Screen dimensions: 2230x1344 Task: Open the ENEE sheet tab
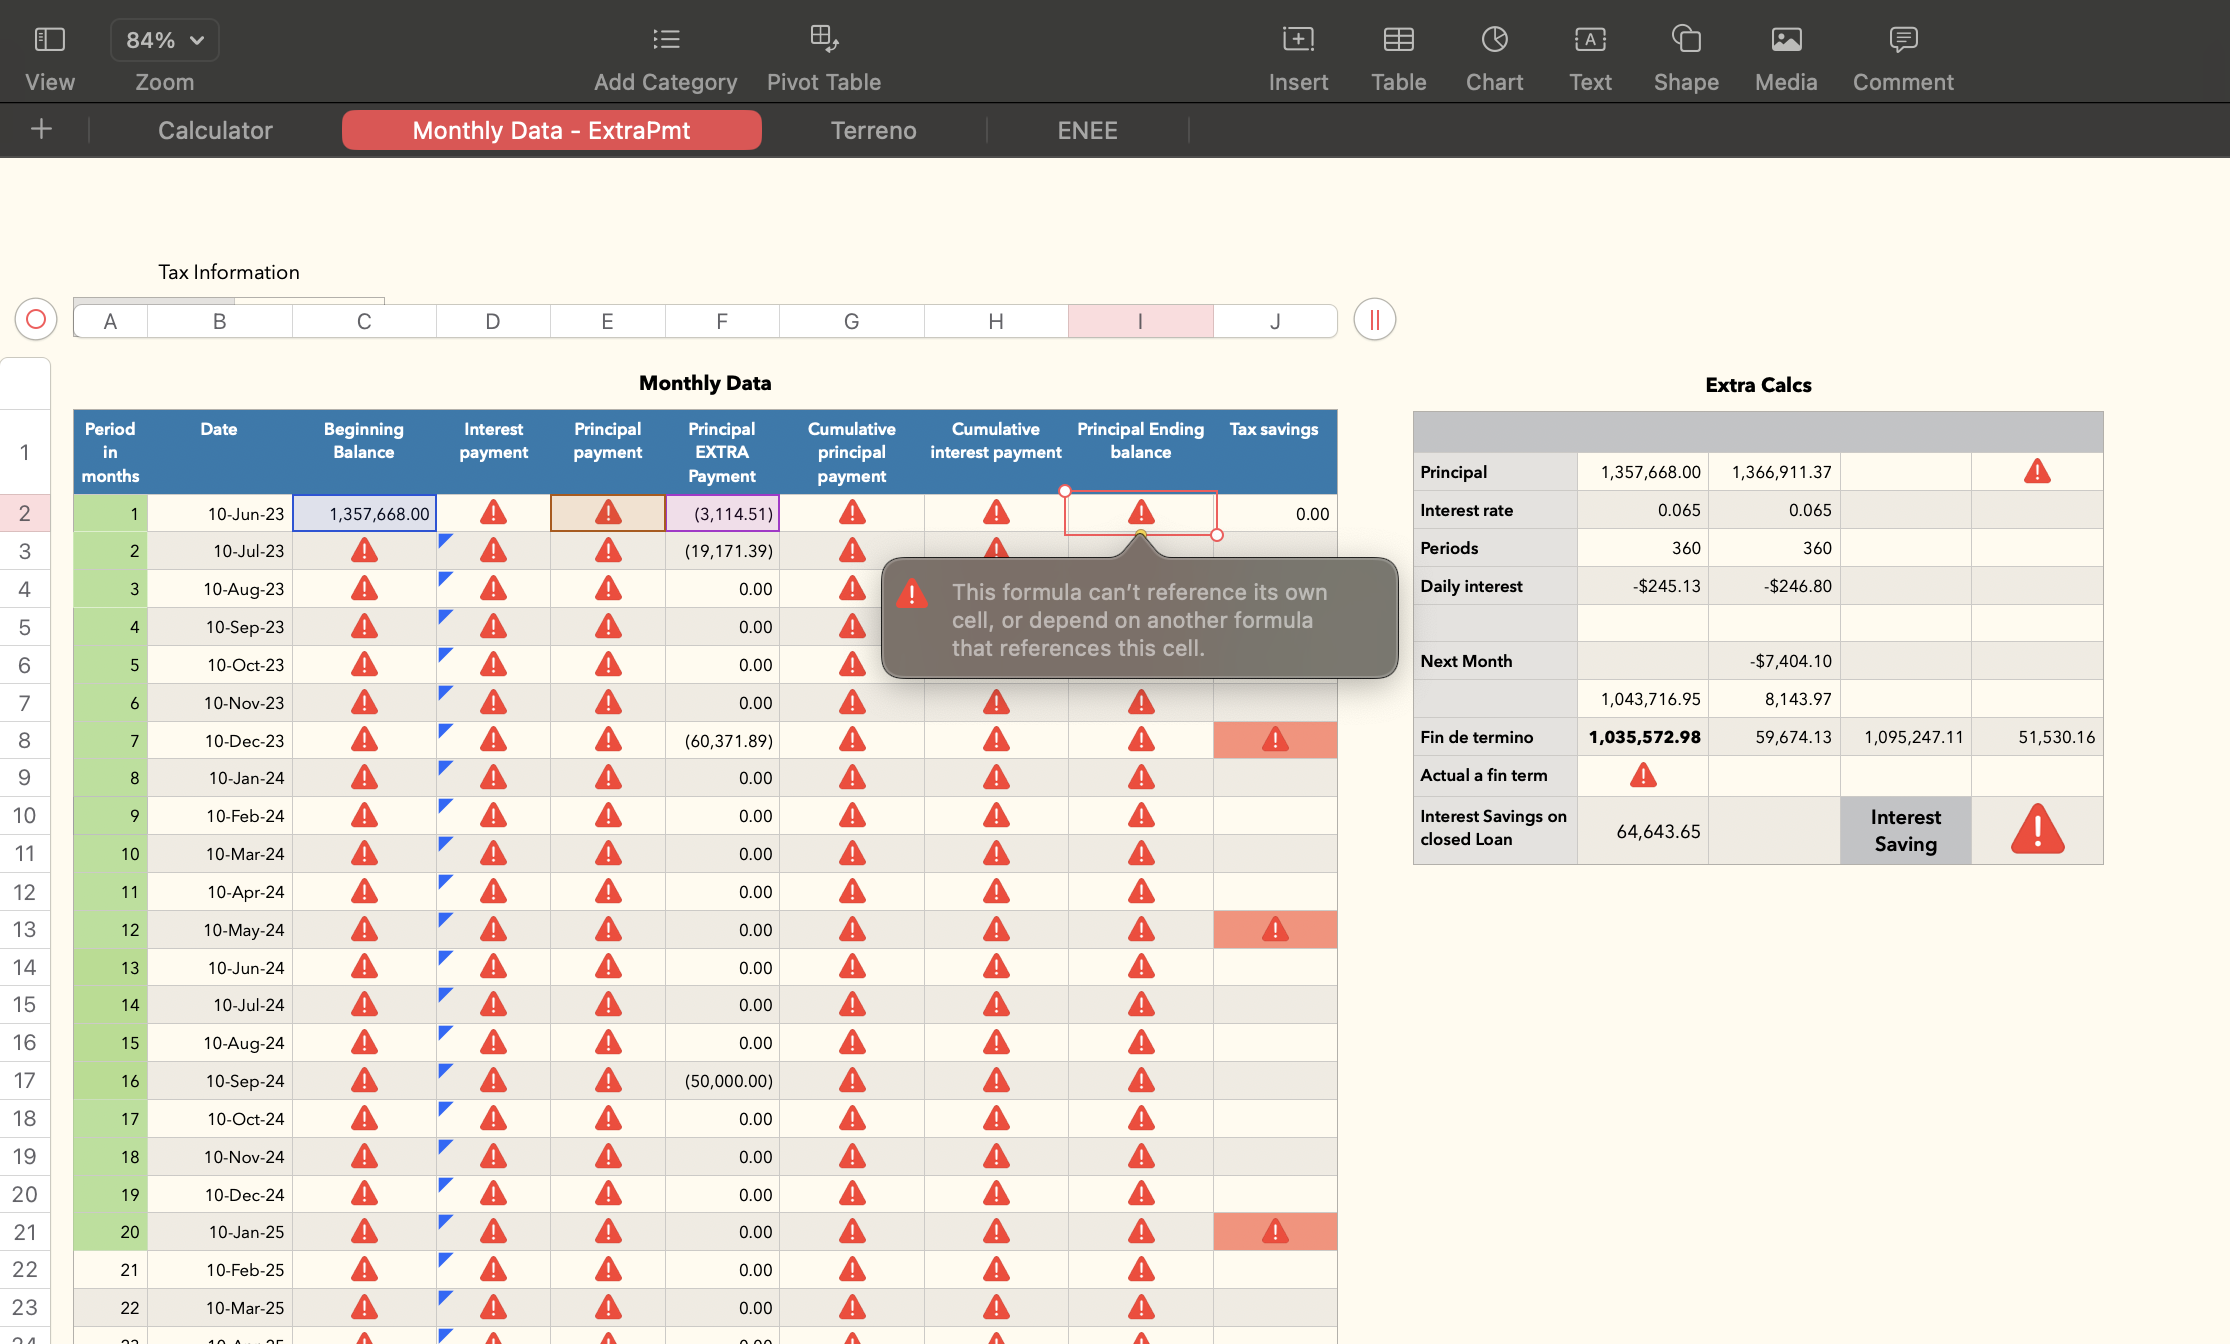1087,130
